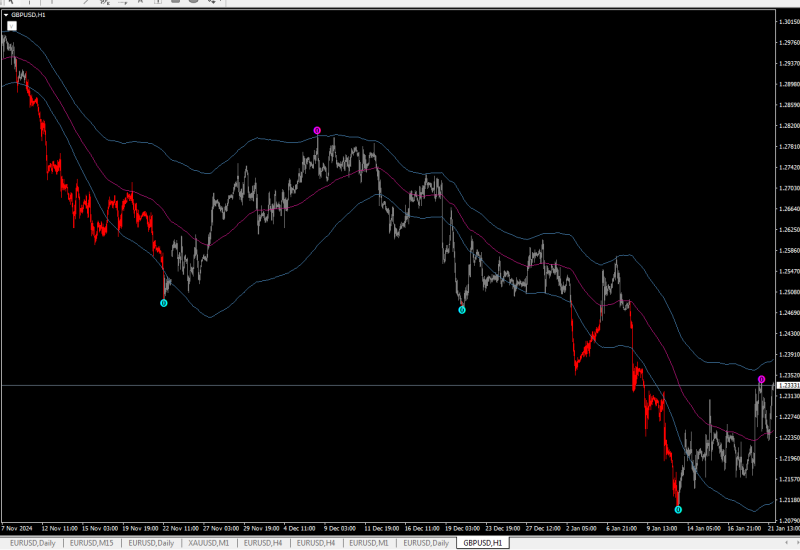Click the highlighted 1.2333 current price label

788,386
